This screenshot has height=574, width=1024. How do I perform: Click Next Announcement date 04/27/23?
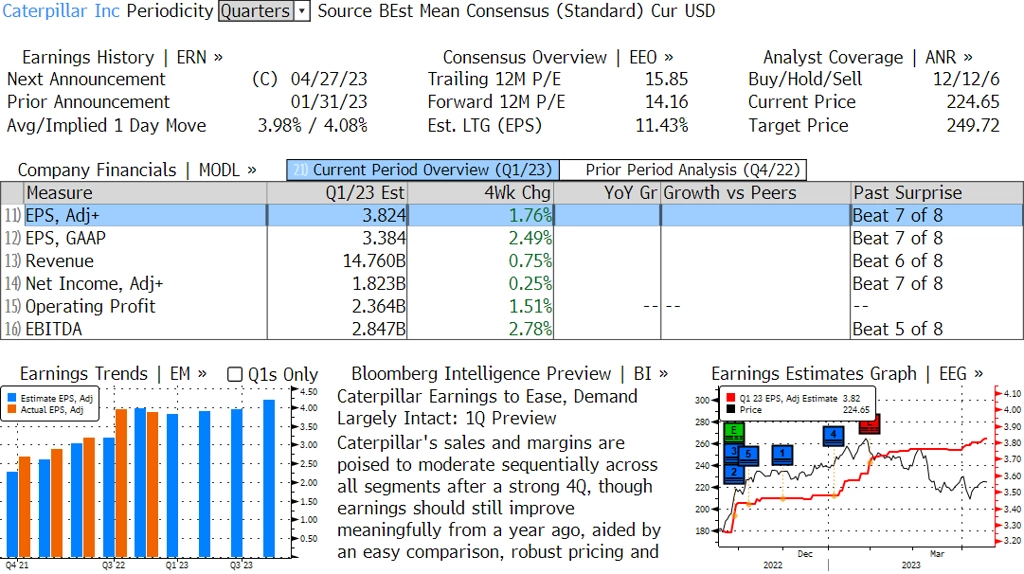329,80
